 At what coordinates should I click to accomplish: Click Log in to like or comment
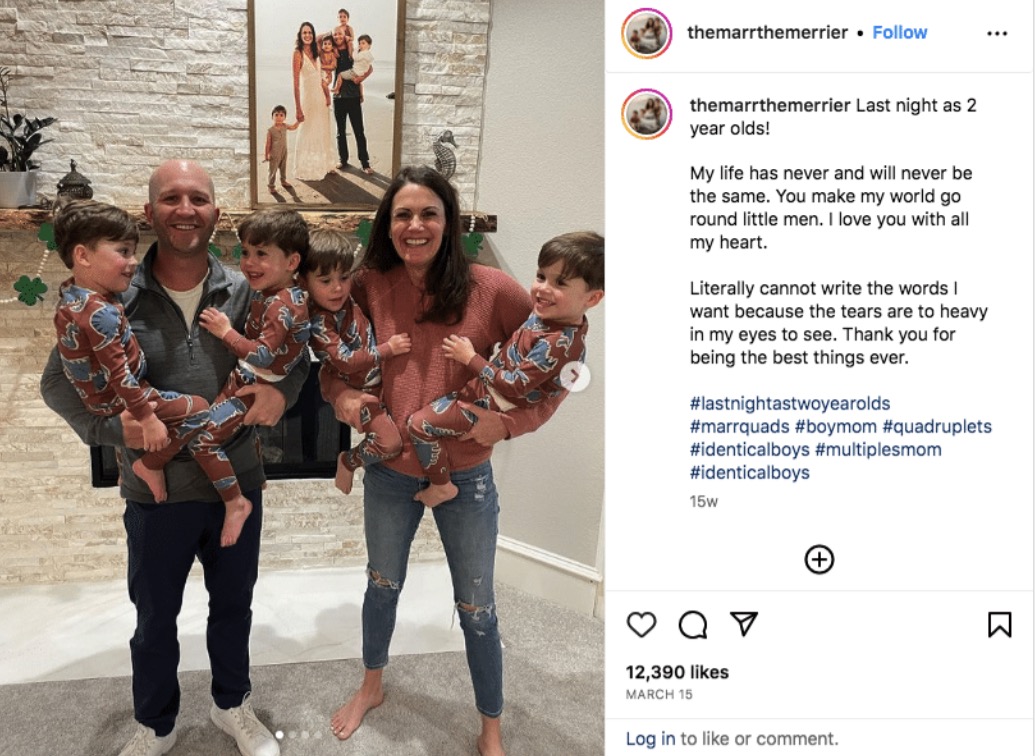650,738
